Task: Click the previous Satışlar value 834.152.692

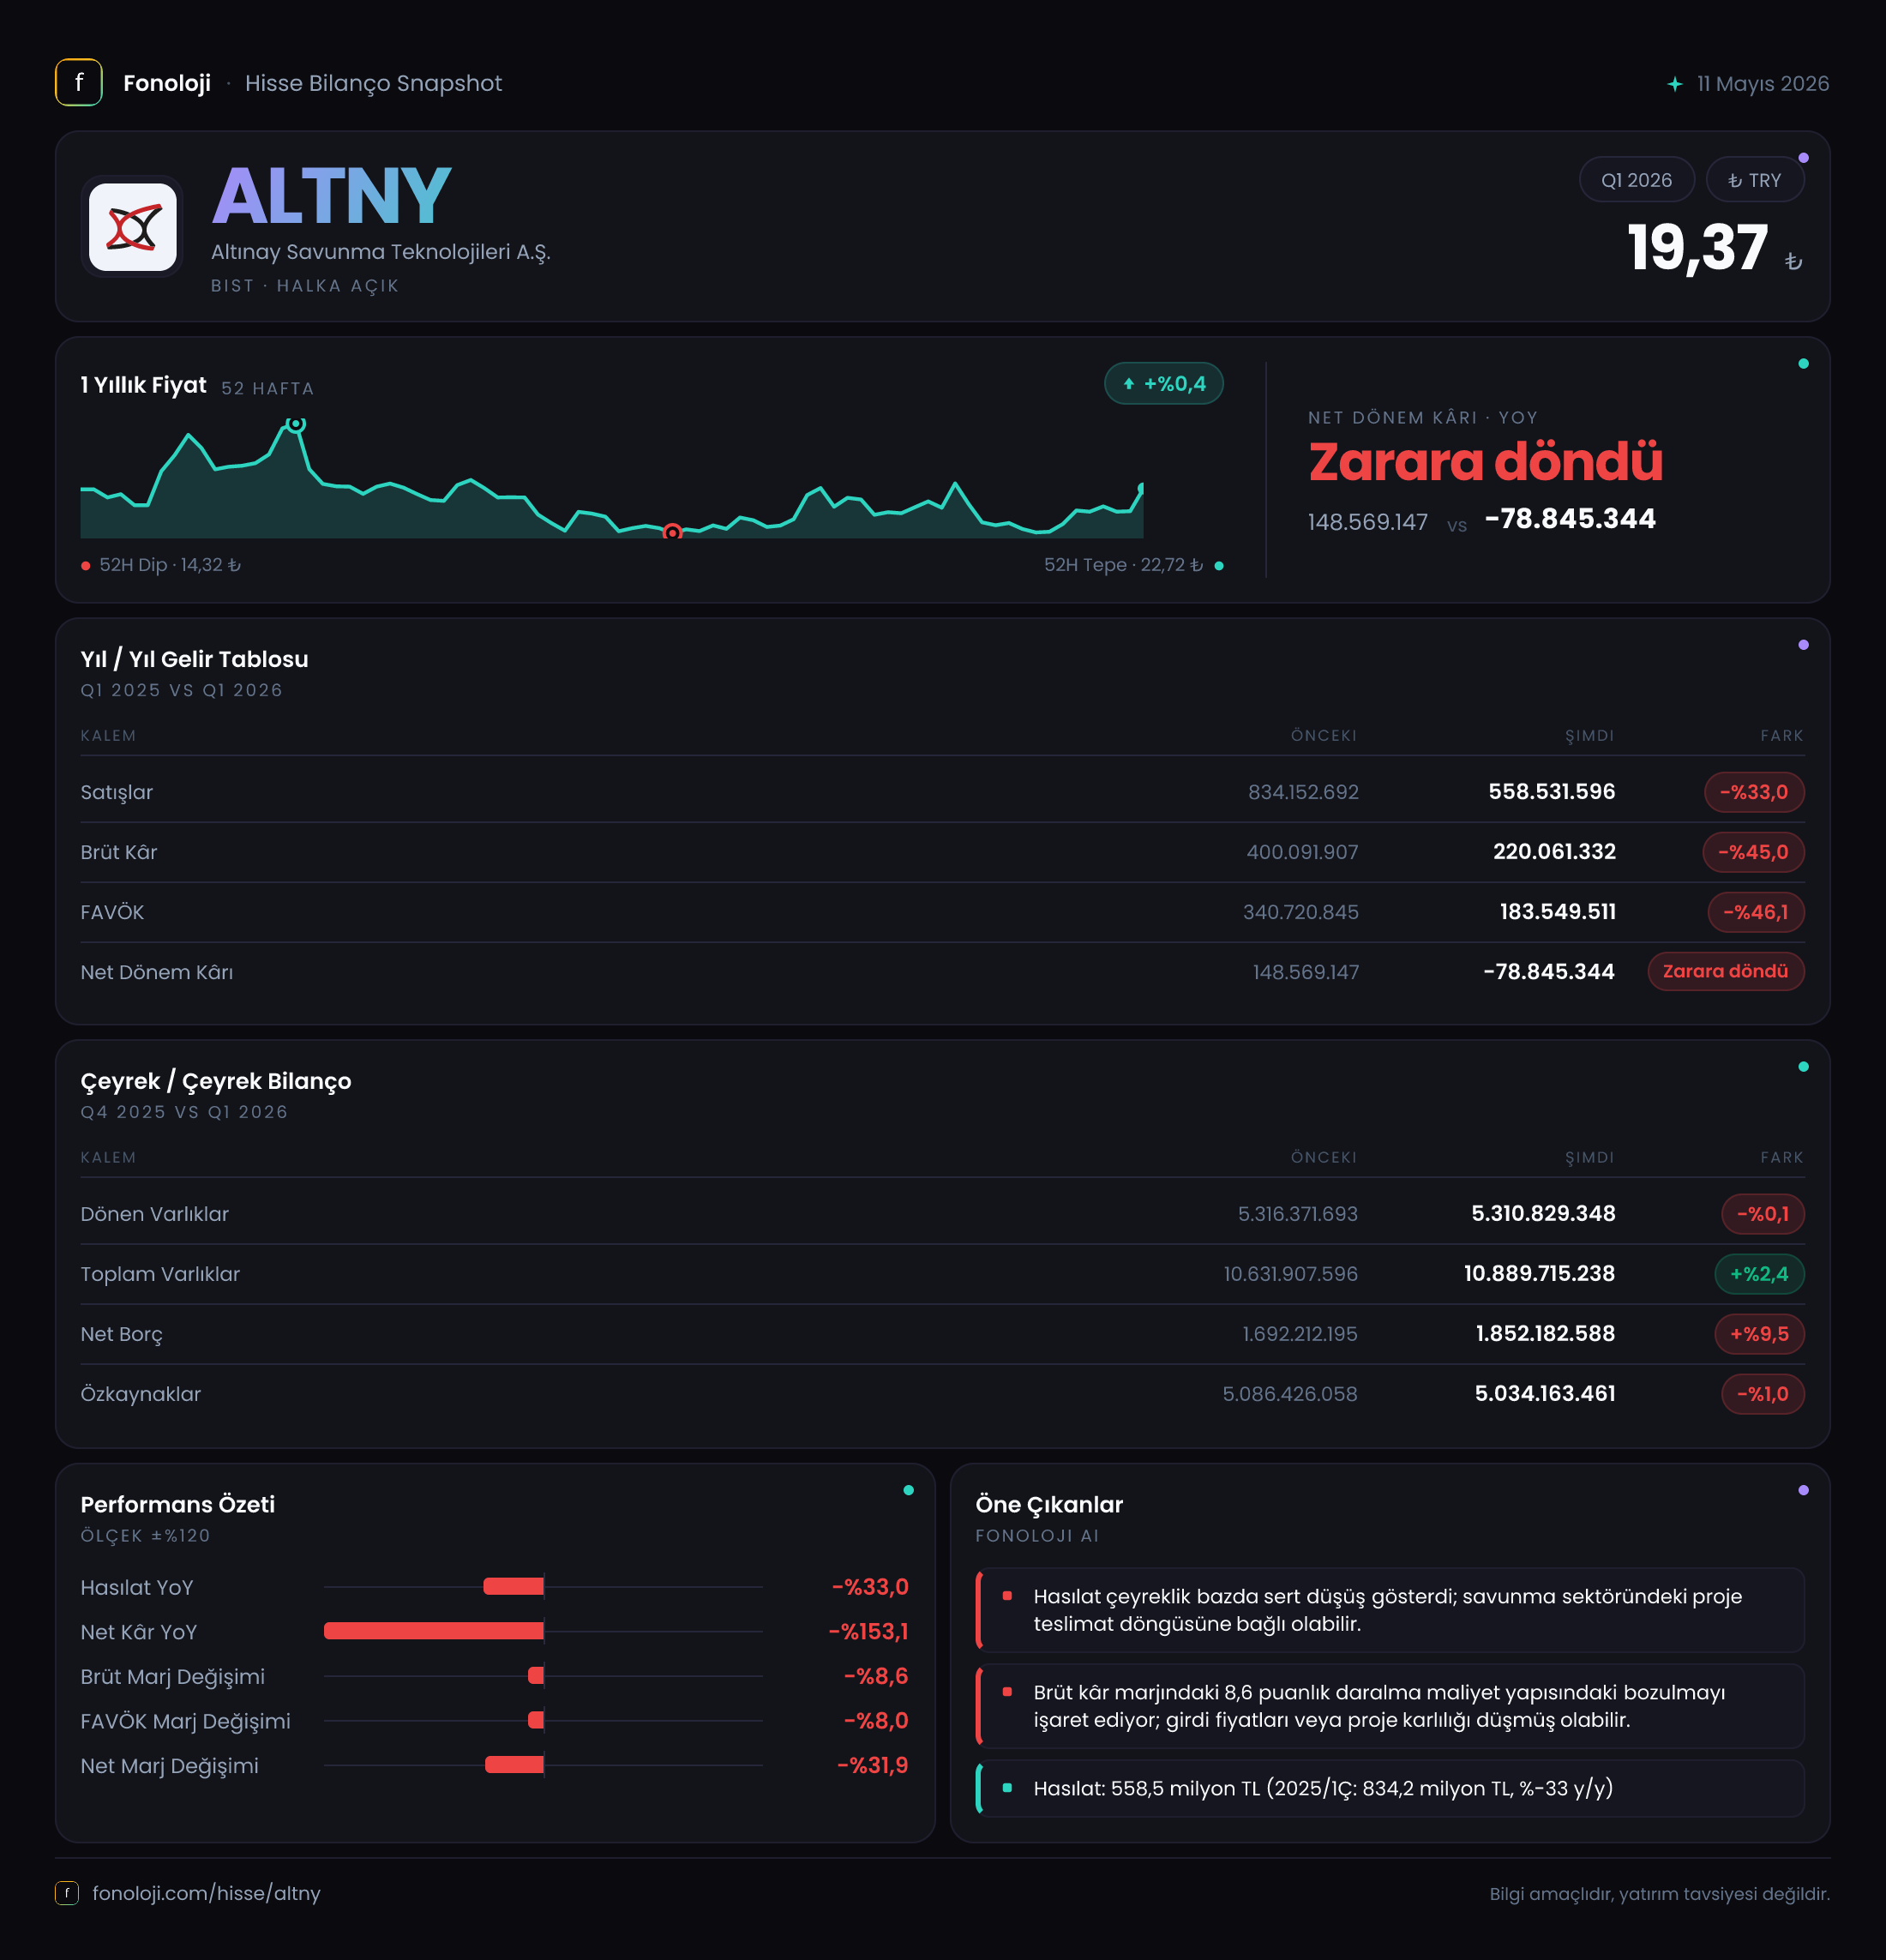Action: (x=1303, y=792)
